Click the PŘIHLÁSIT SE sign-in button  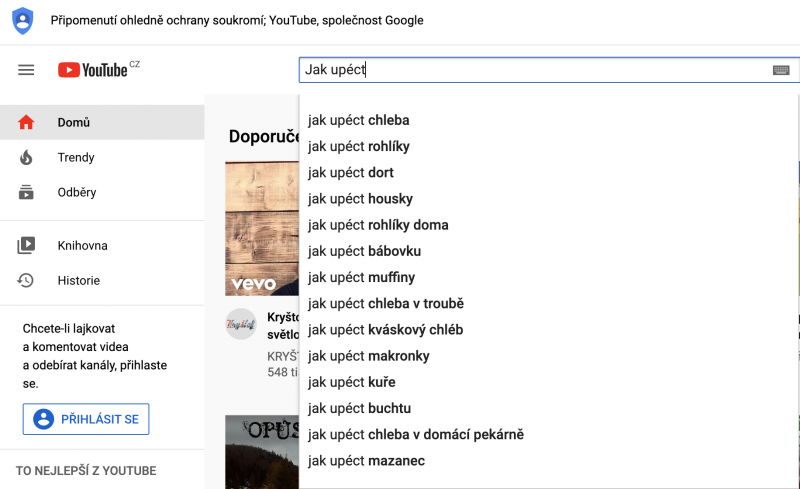[x=86, y=419]
